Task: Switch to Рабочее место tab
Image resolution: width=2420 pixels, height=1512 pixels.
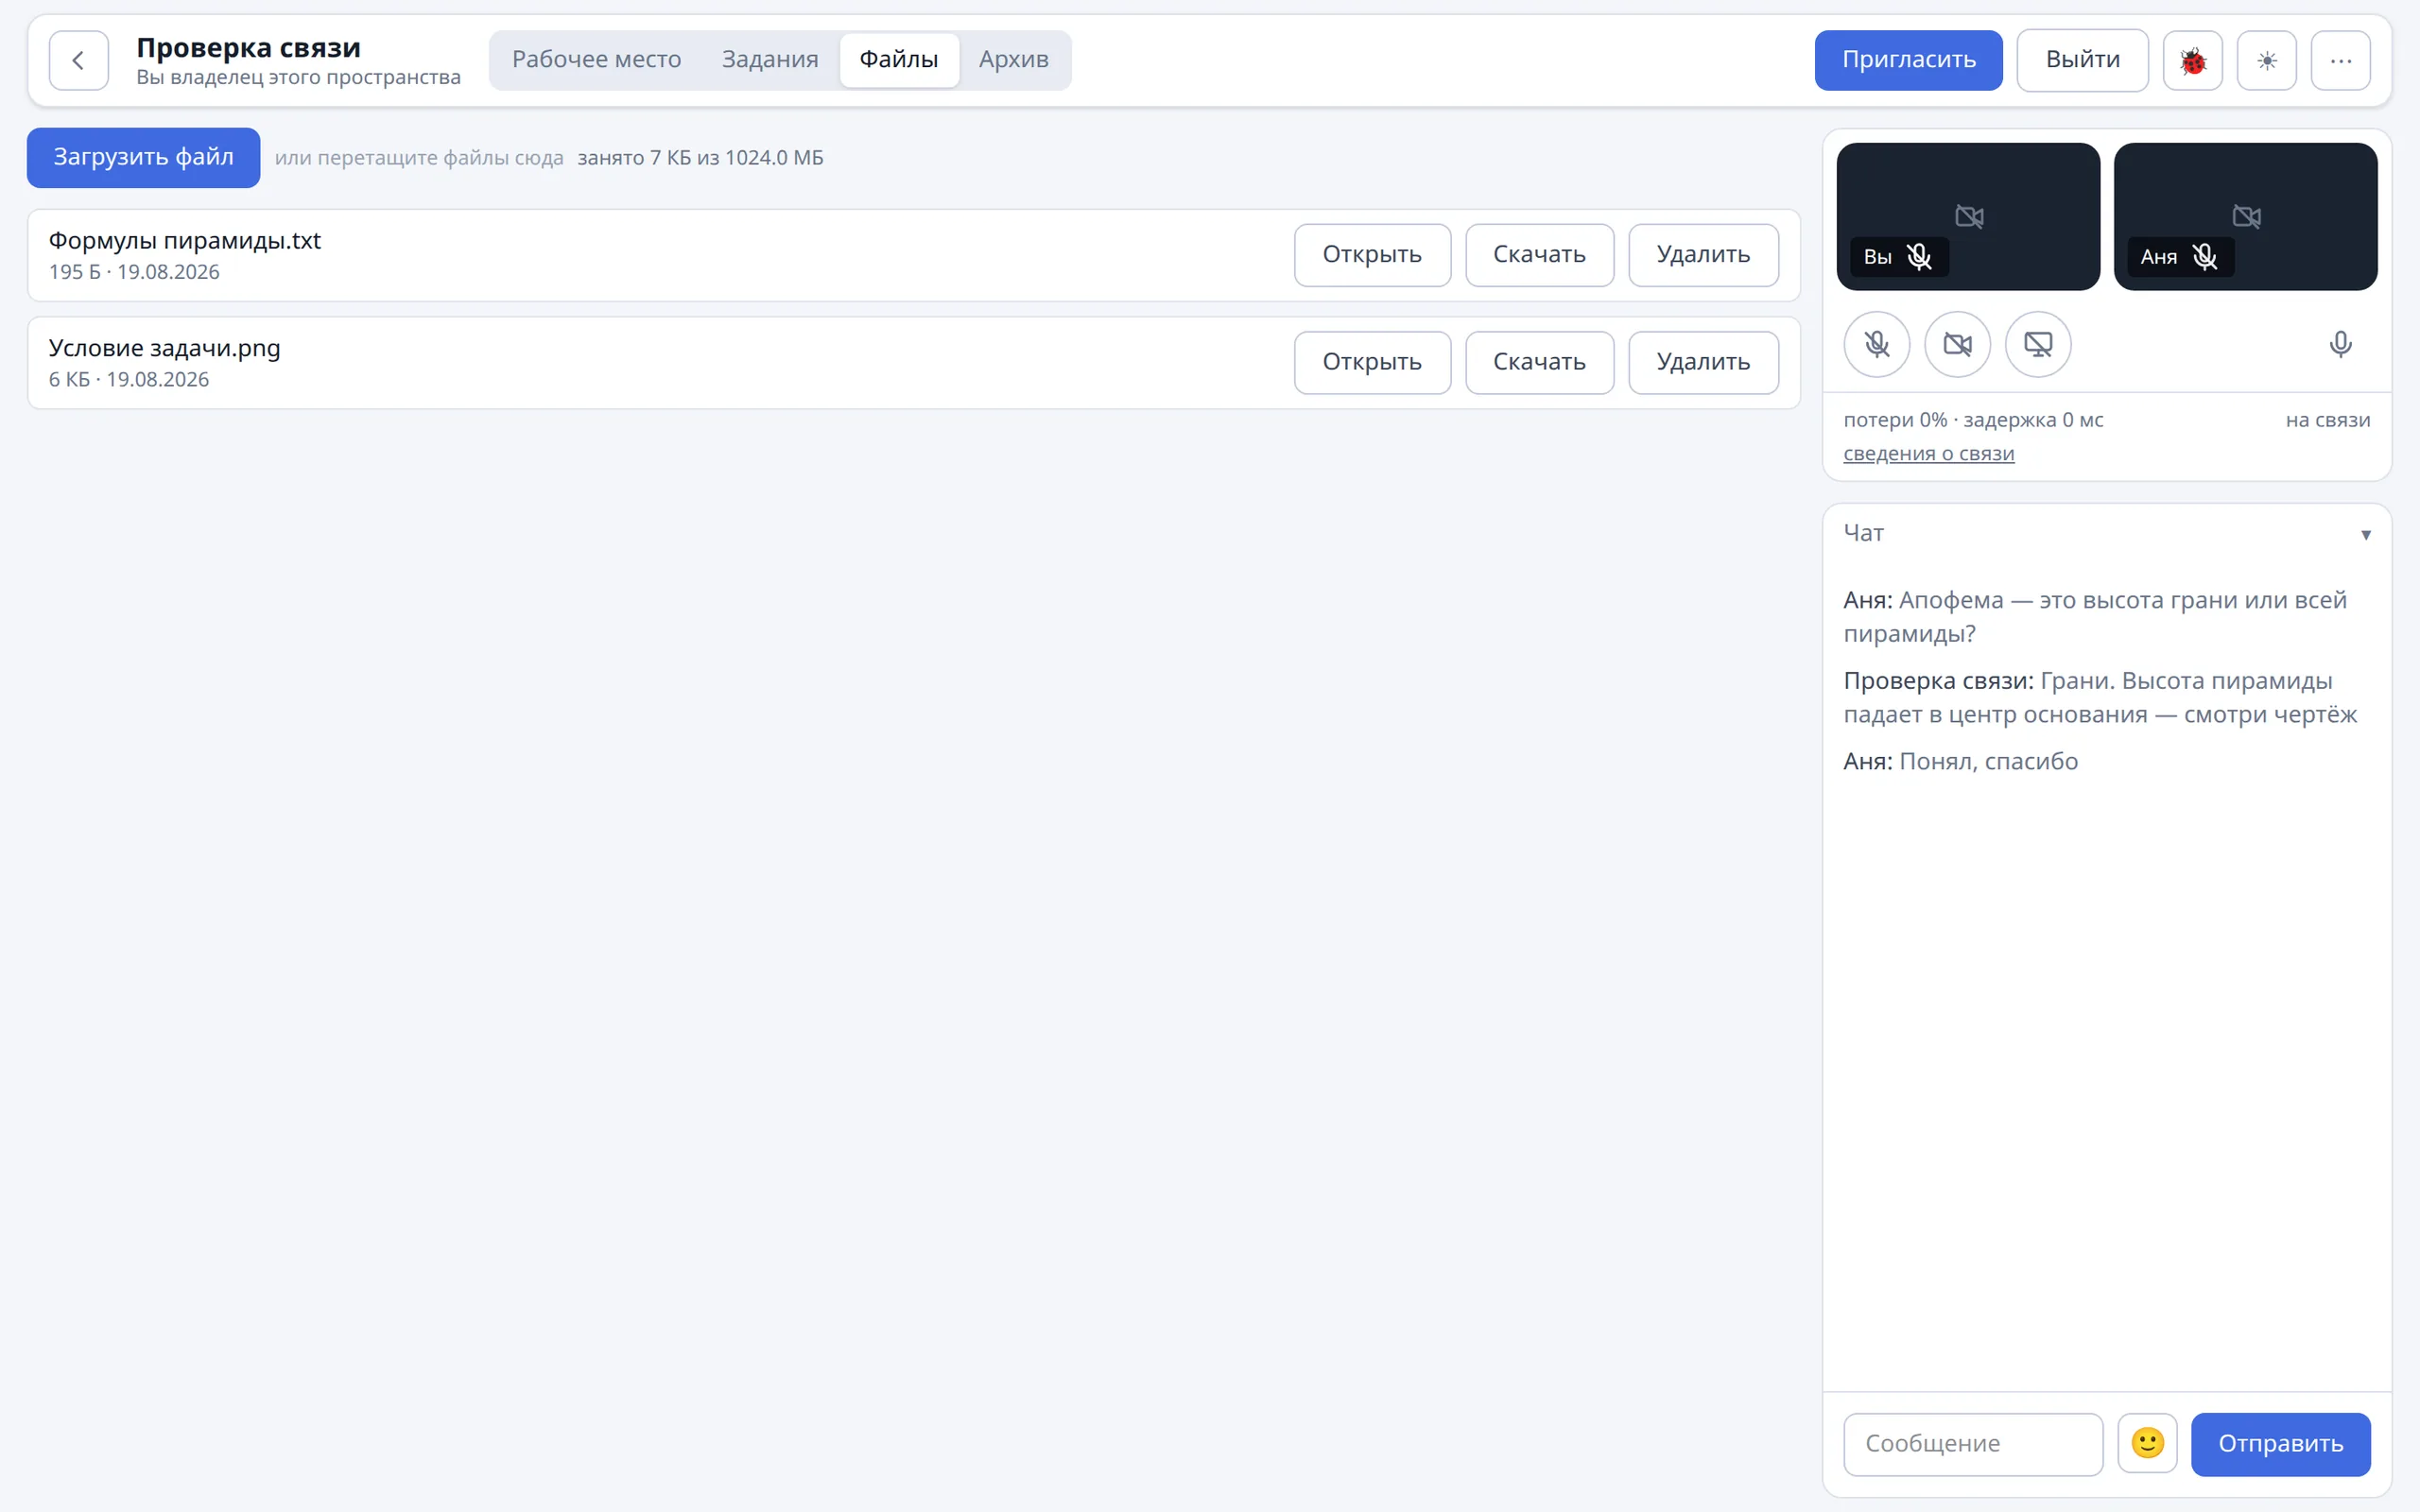Action: [596, 60]
